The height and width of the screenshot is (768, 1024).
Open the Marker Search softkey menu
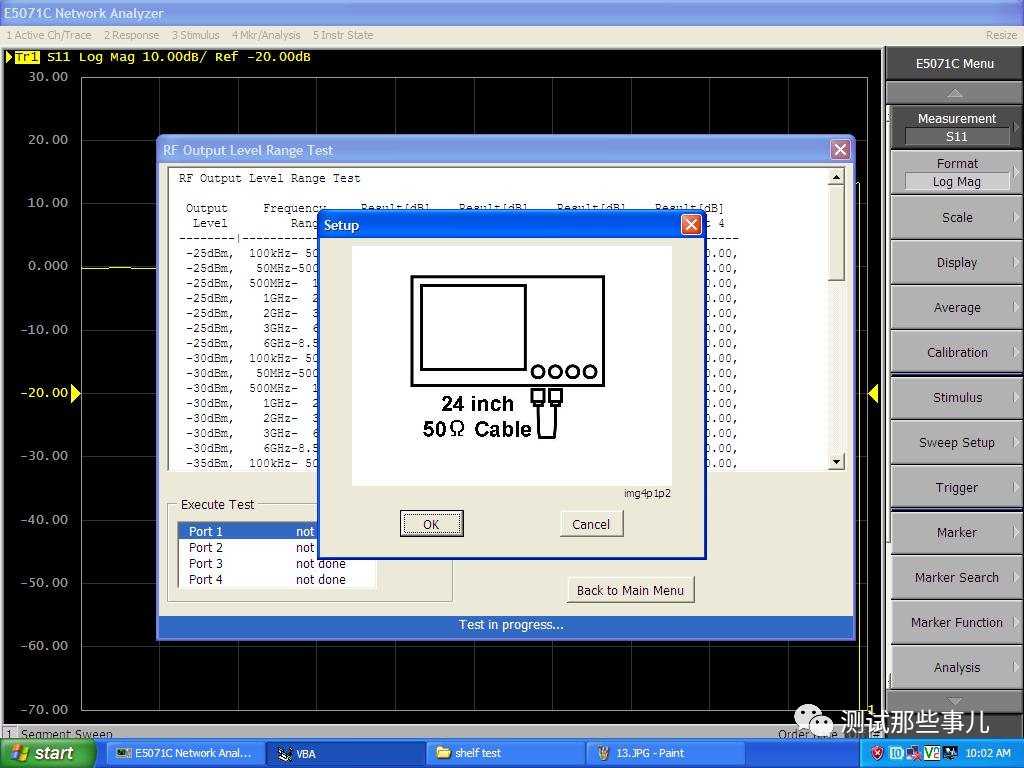(x=956, y=577)
